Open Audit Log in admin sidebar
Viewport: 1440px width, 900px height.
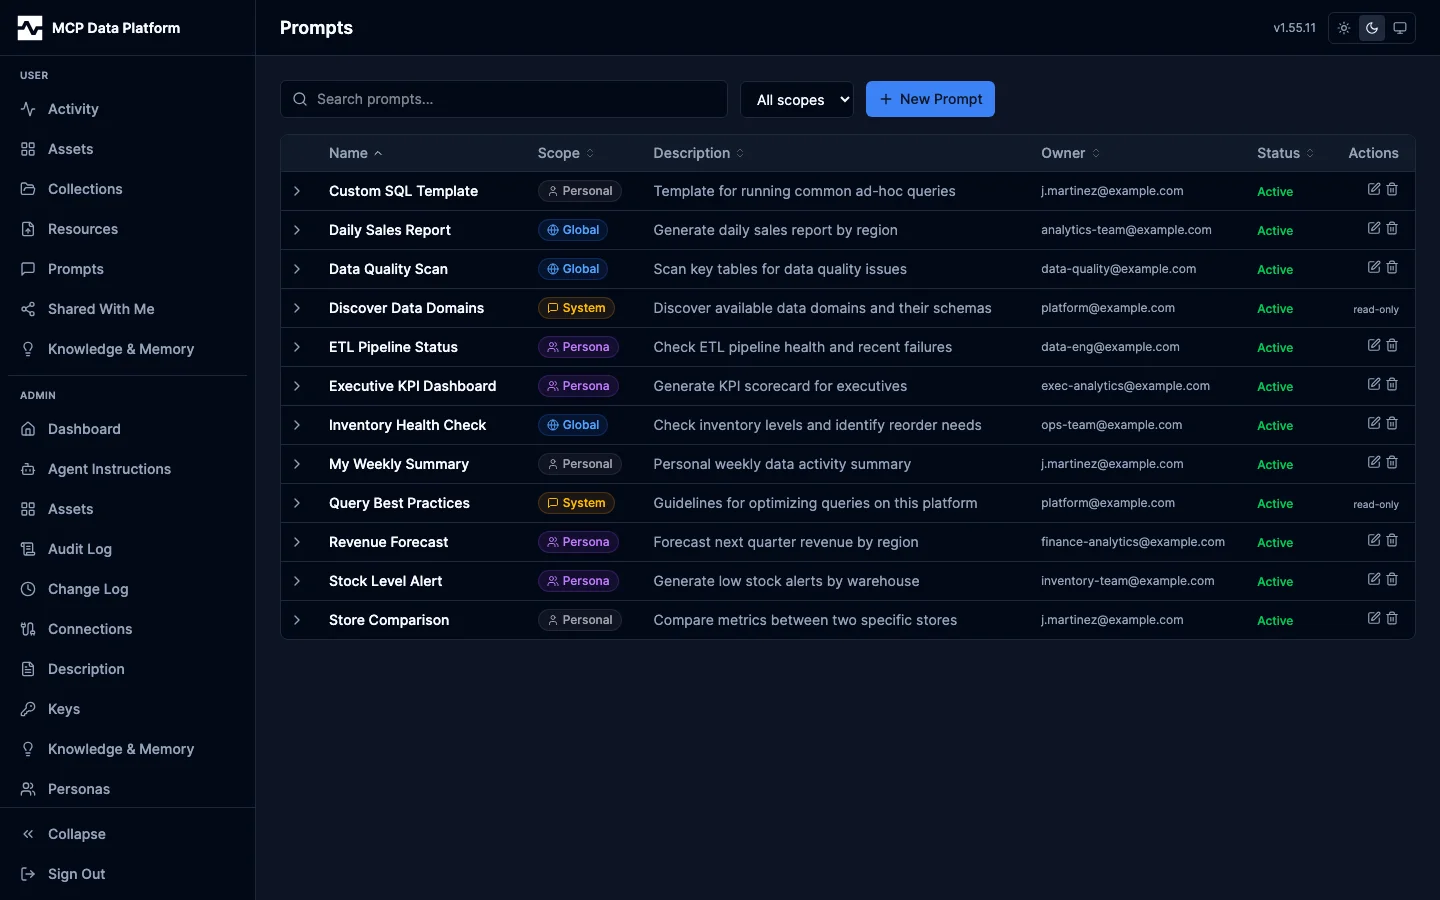(x=80, y=549)
